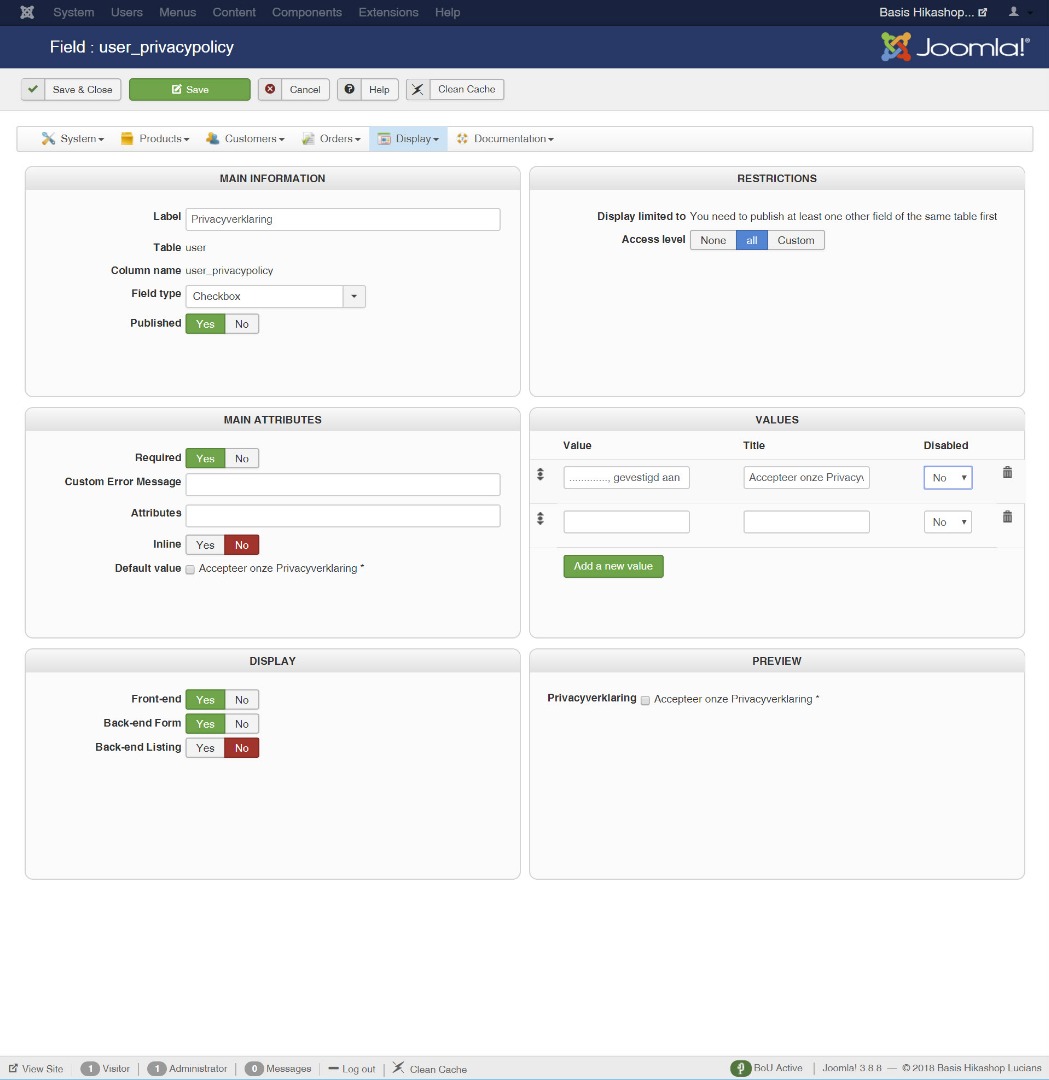Set Back-end Listing to Yes
1049x1080 pixels.
[205, 748]
